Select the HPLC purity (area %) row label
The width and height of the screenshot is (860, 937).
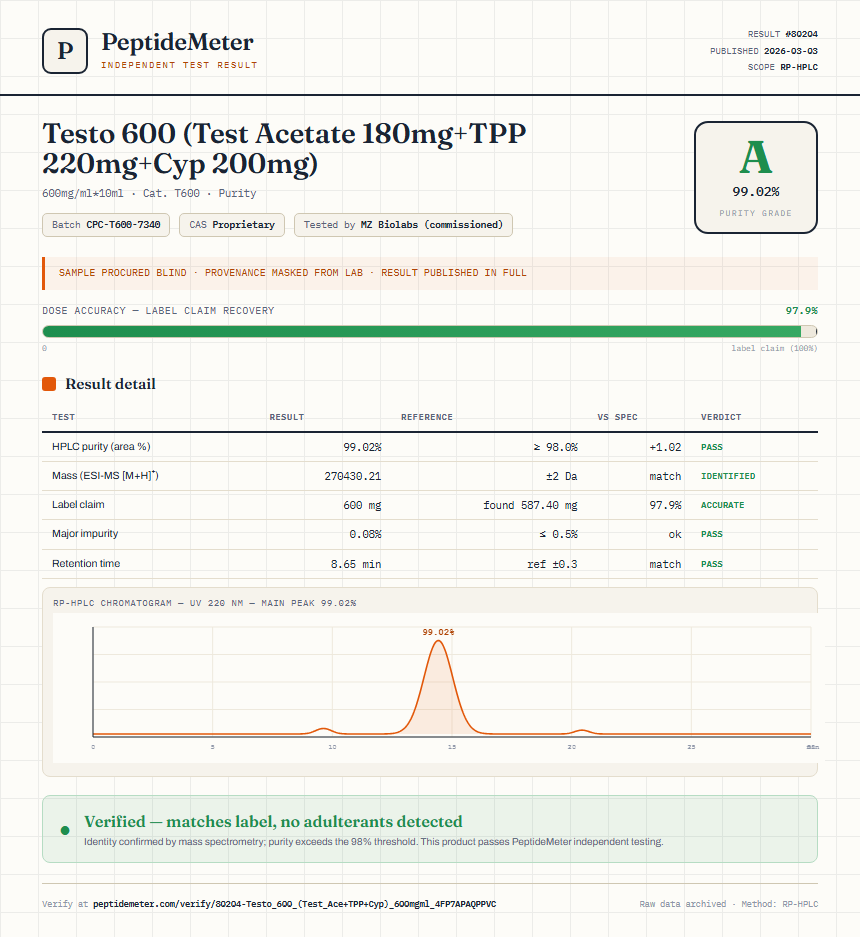pos(101,446)
